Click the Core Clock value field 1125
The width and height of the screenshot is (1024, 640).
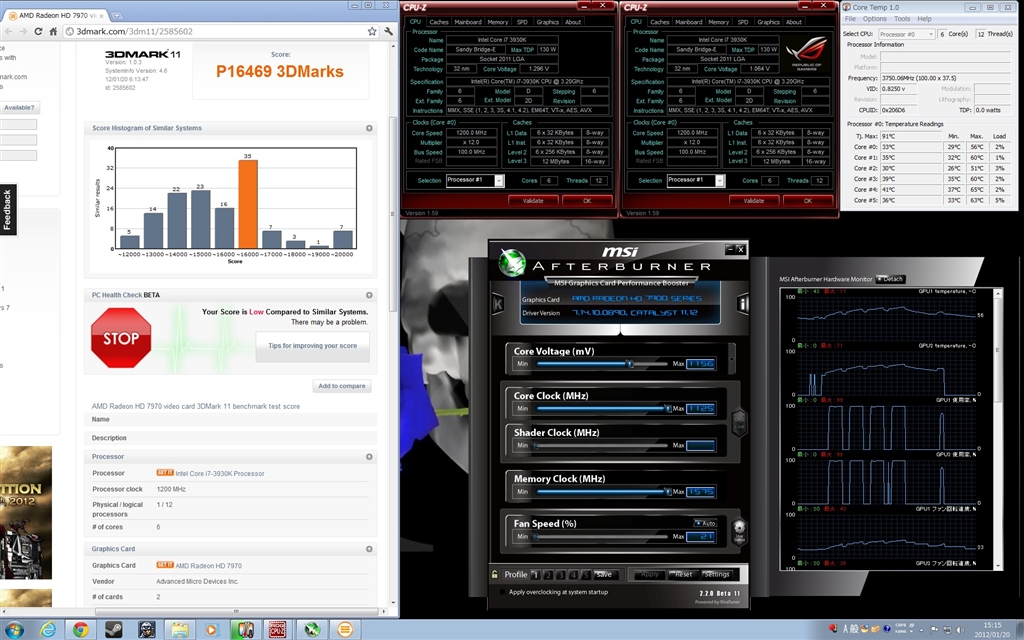point(700,409)
